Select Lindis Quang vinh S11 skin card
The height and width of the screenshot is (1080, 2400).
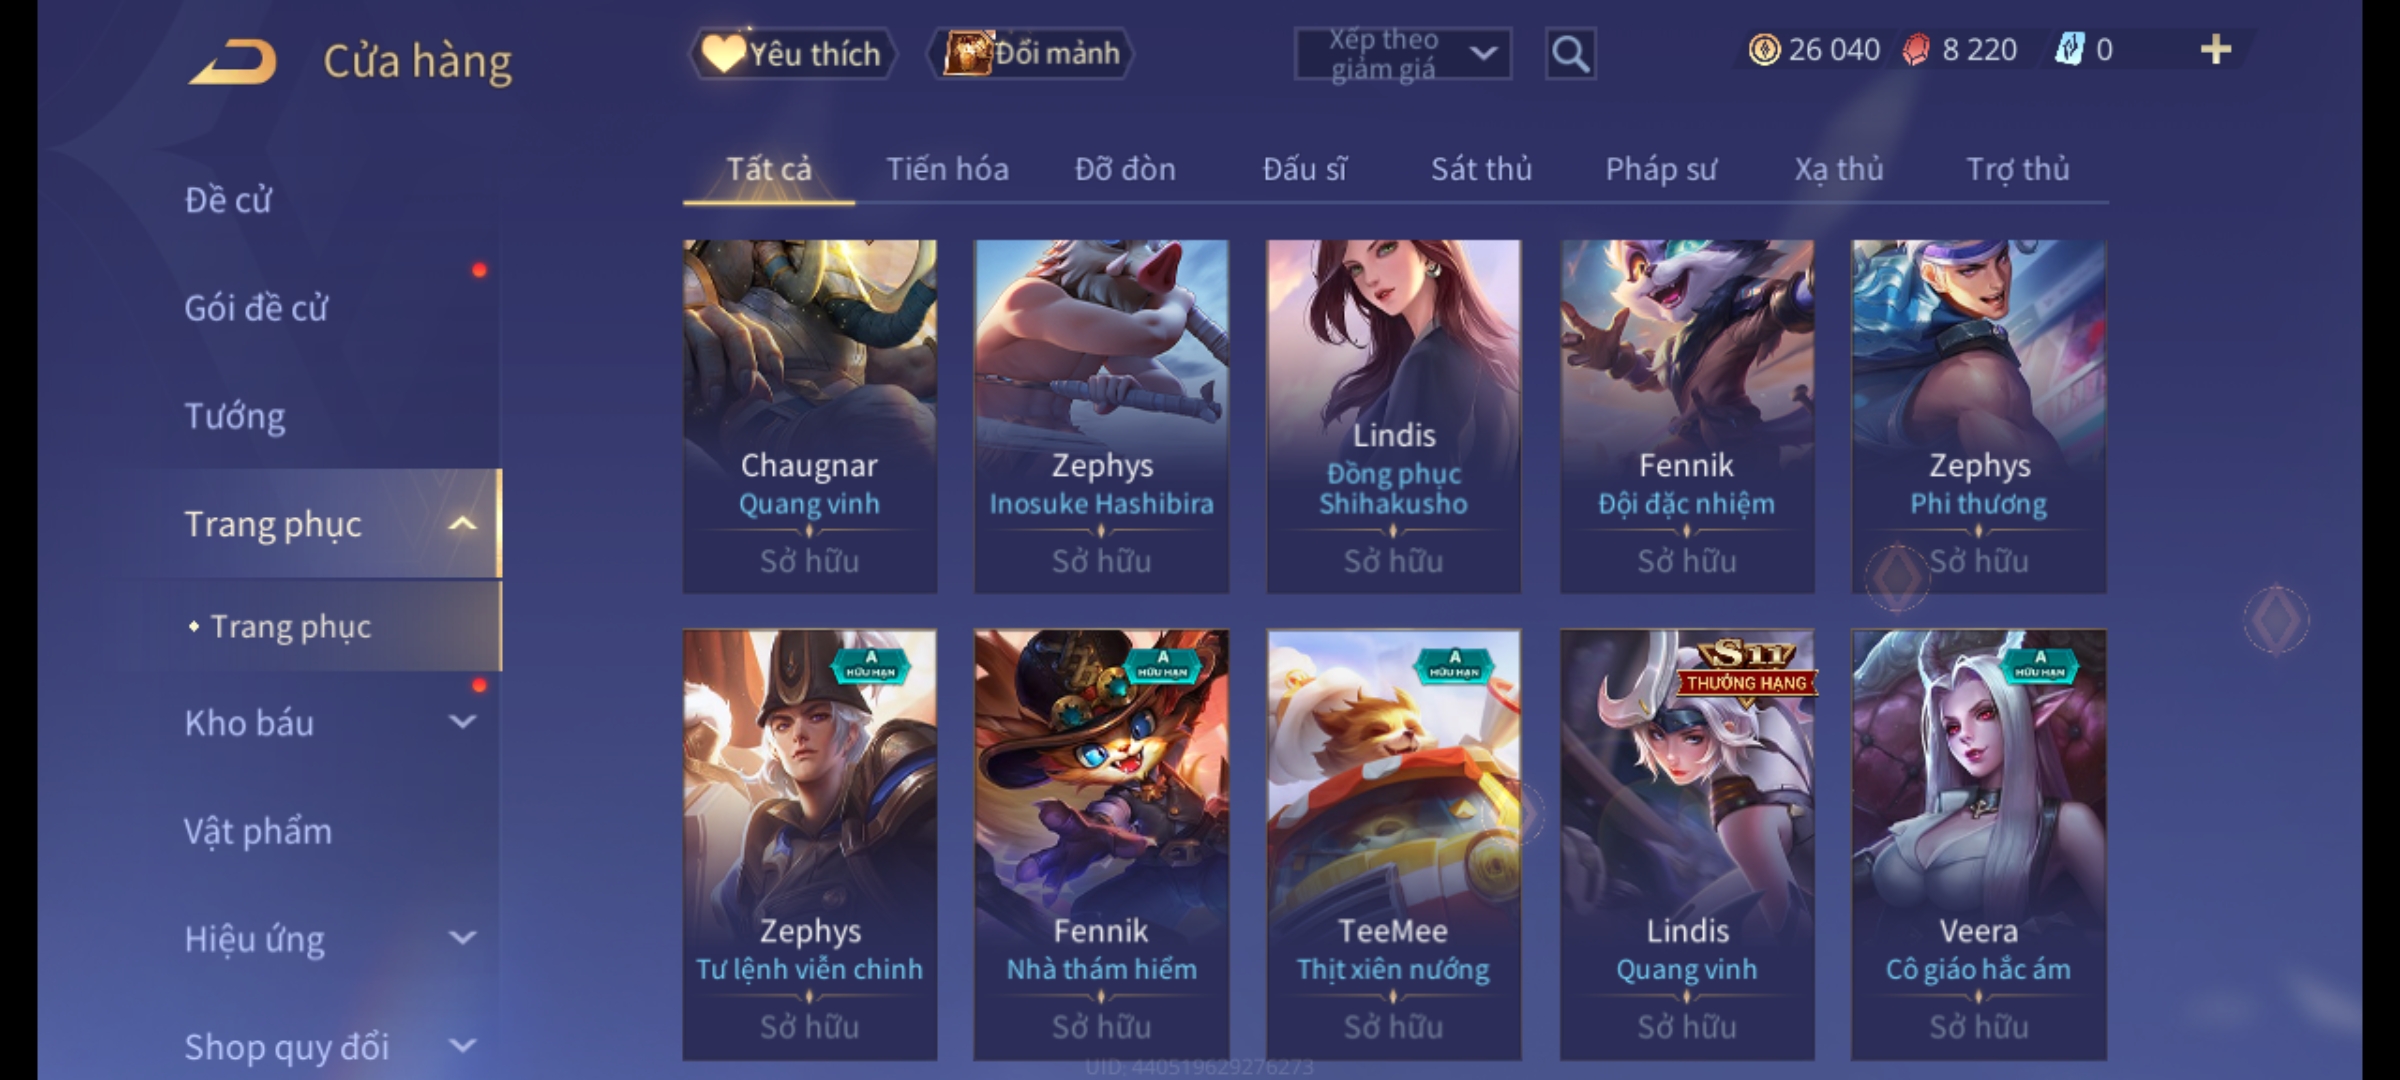tap(1687, 844)
